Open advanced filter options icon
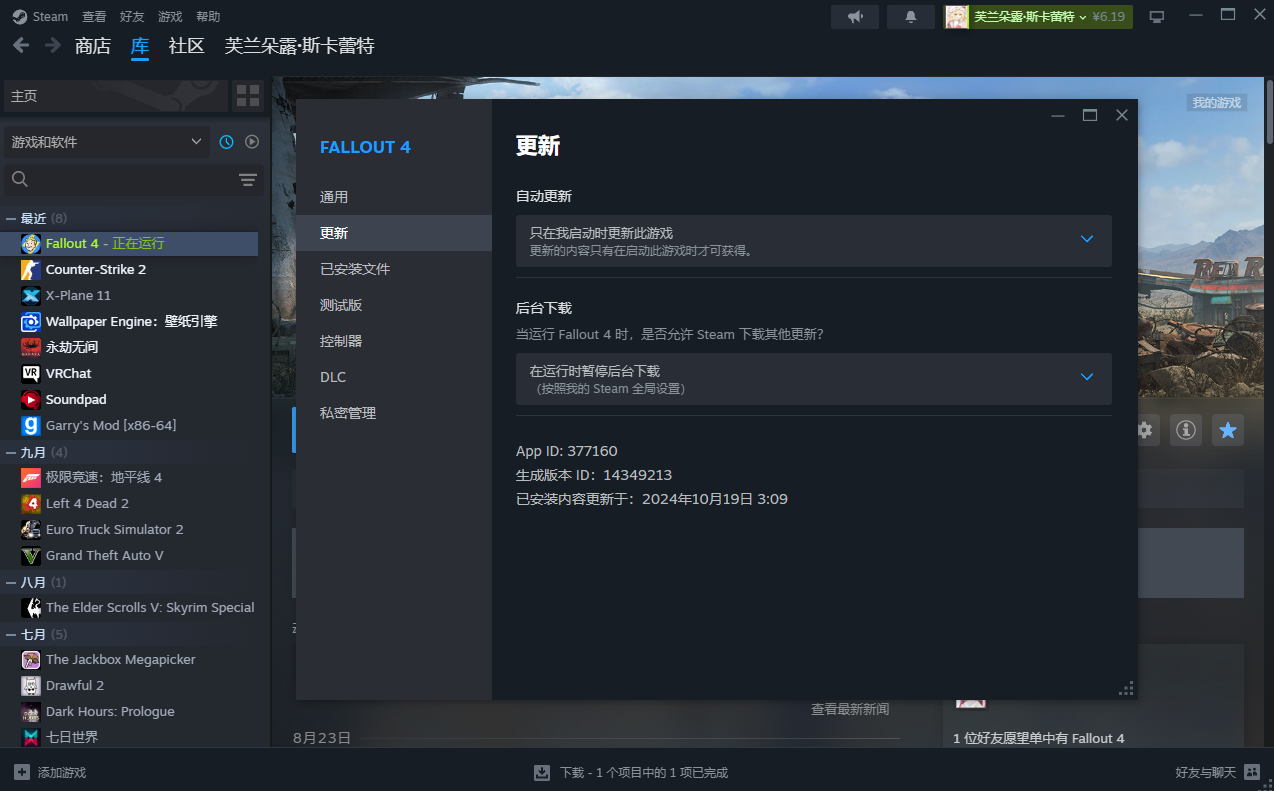The width and height of the screenshot is (1274, 791). pos(248,180)
